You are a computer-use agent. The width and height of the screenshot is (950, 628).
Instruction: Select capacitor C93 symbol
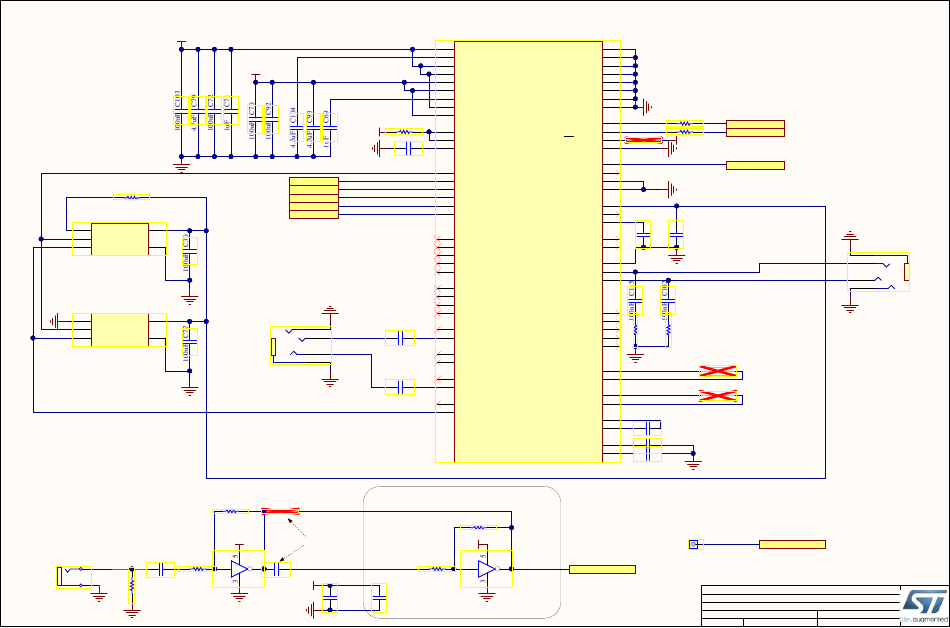point(313,128)
